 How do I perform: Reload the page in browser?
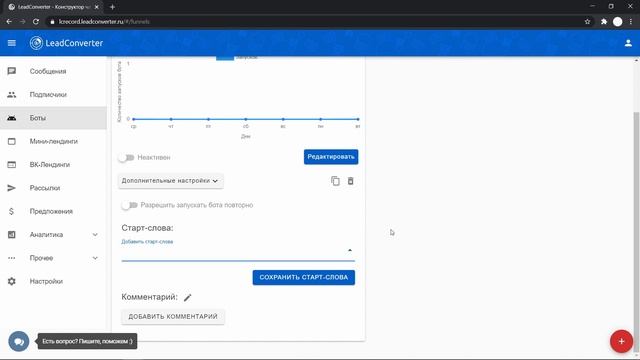[36, 22]
